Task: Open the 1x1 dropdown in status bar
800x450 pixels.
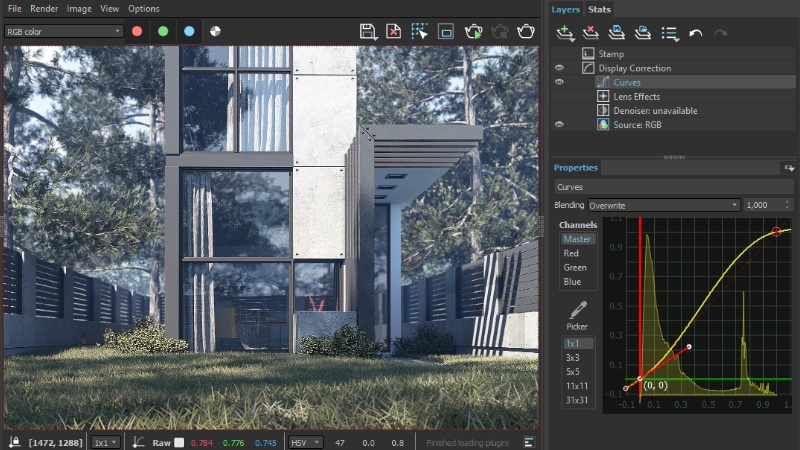Action: coord(106,442)
